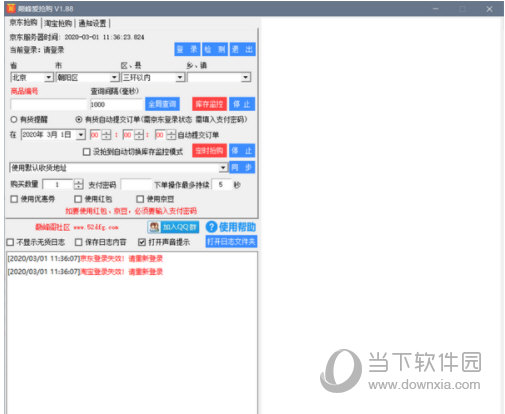Start the red 库存监控 button

click(209, 104)
